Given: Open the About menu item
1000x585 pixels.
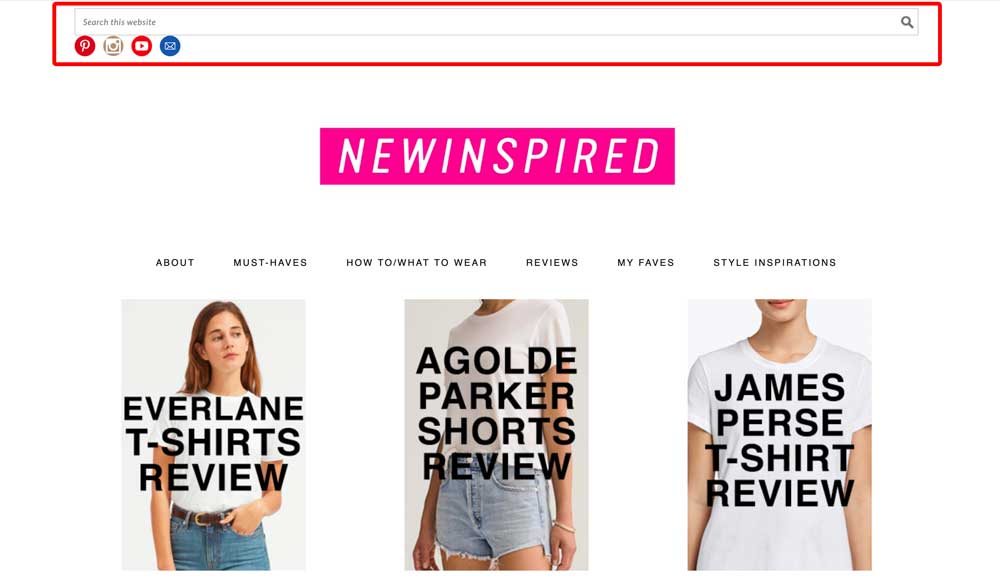Looking at the screenshot, I should 175,263.
